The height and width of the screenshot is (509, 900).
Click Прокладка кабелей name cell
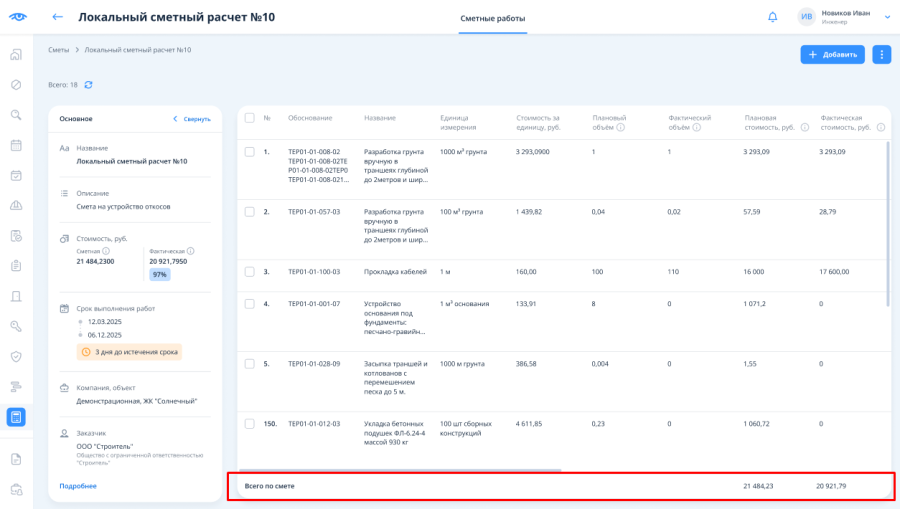(x=395, y=272)
